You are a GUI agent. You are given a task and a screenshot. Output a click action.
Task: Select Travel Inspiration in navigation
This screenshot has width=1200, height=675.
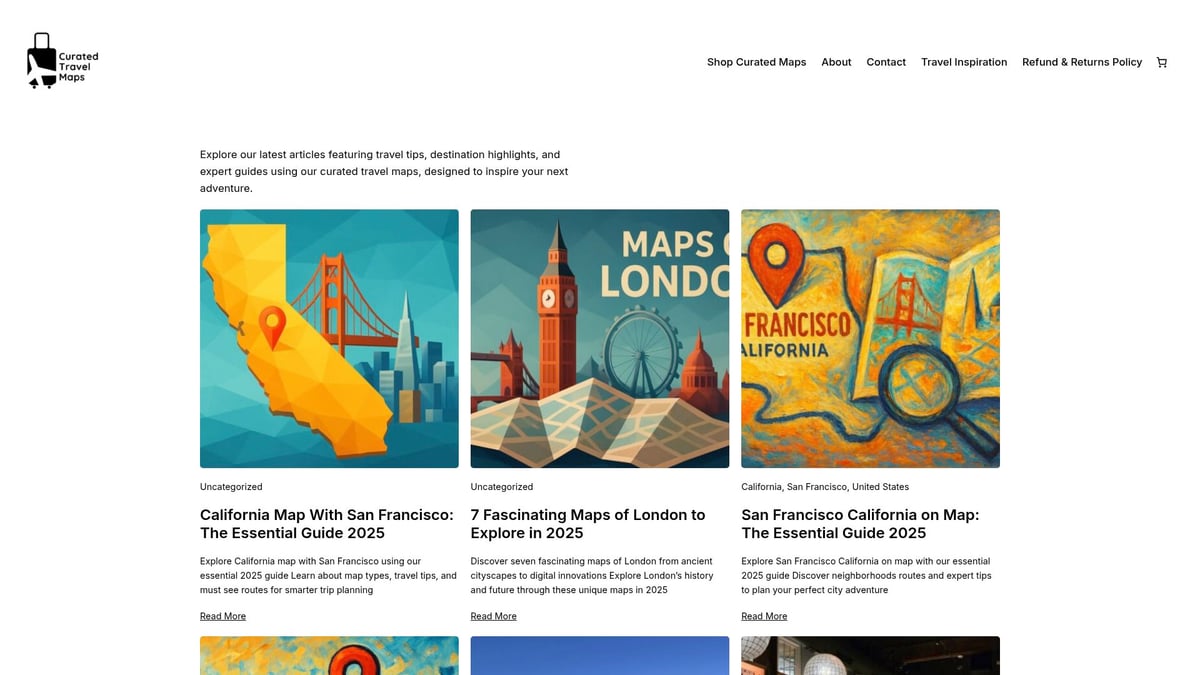pyautogui.click(x=964, y=62)
